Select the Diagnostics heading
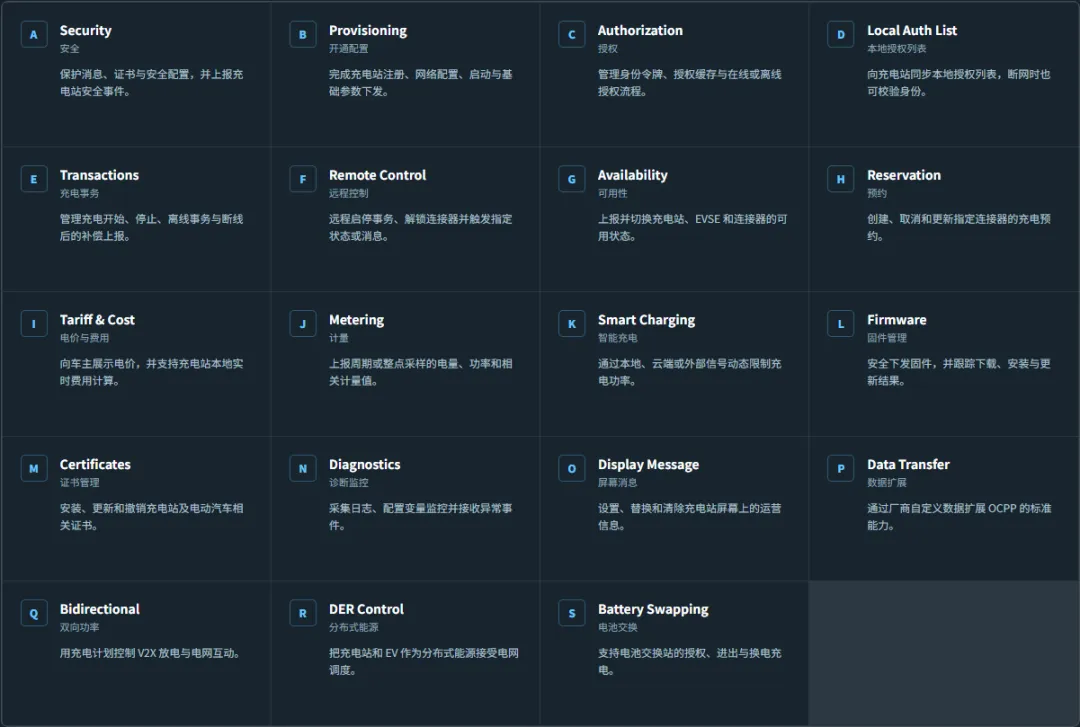1080x727 pixels. point(364,464)
